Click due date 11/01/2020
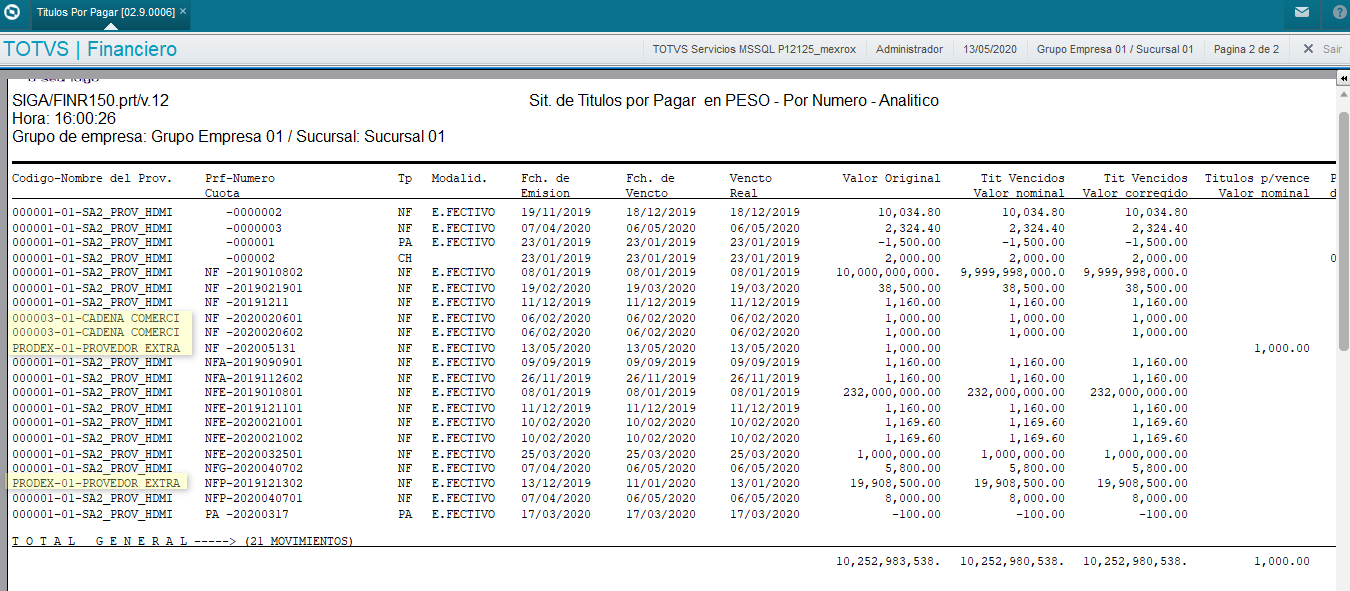 [x=661, y=483]
